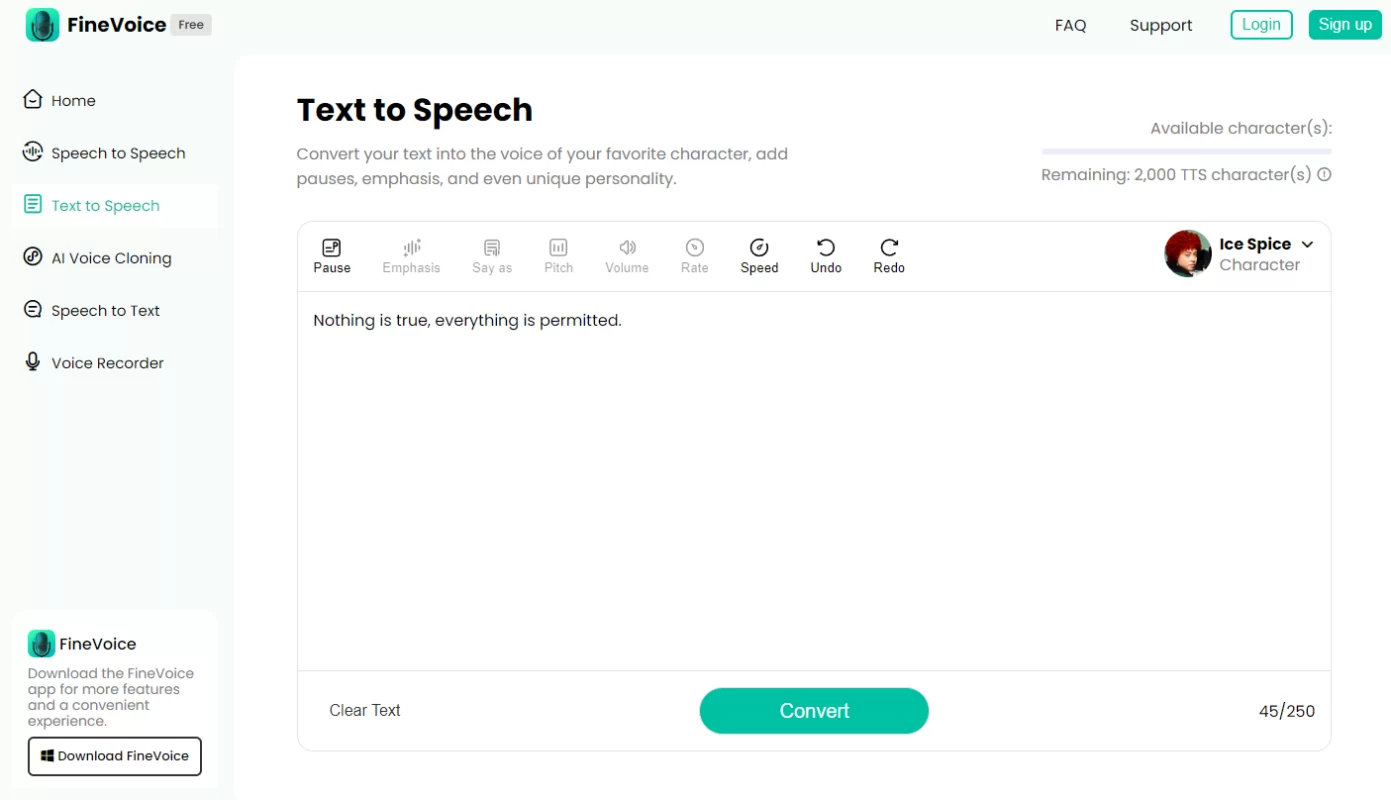Image resolution: width=1391 pixels, height=800 pixels.
Task: Click the Pause tool icon
Action: click(331, 247)
